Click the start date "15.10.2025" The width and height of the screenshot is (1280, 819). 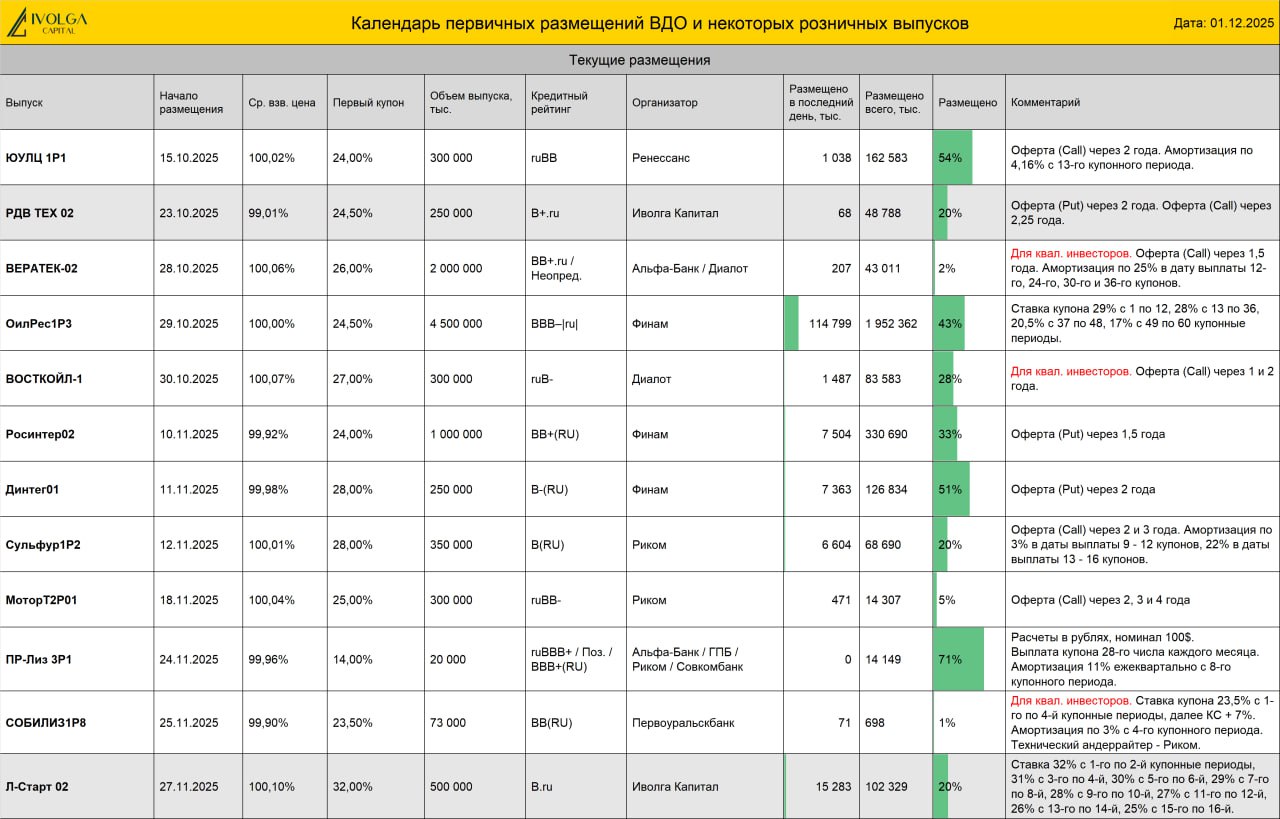click(x=188, y=158)
